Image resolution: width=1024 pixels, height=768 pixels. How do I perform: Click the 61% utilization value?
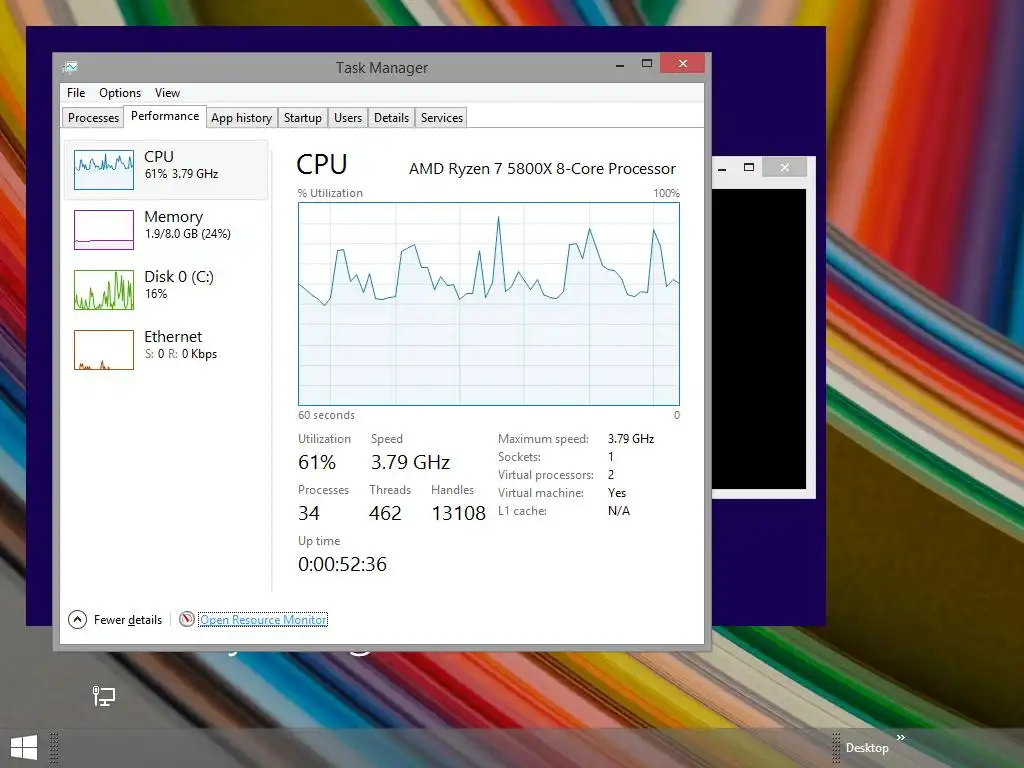pyautogui.click(x=317, y=462)
